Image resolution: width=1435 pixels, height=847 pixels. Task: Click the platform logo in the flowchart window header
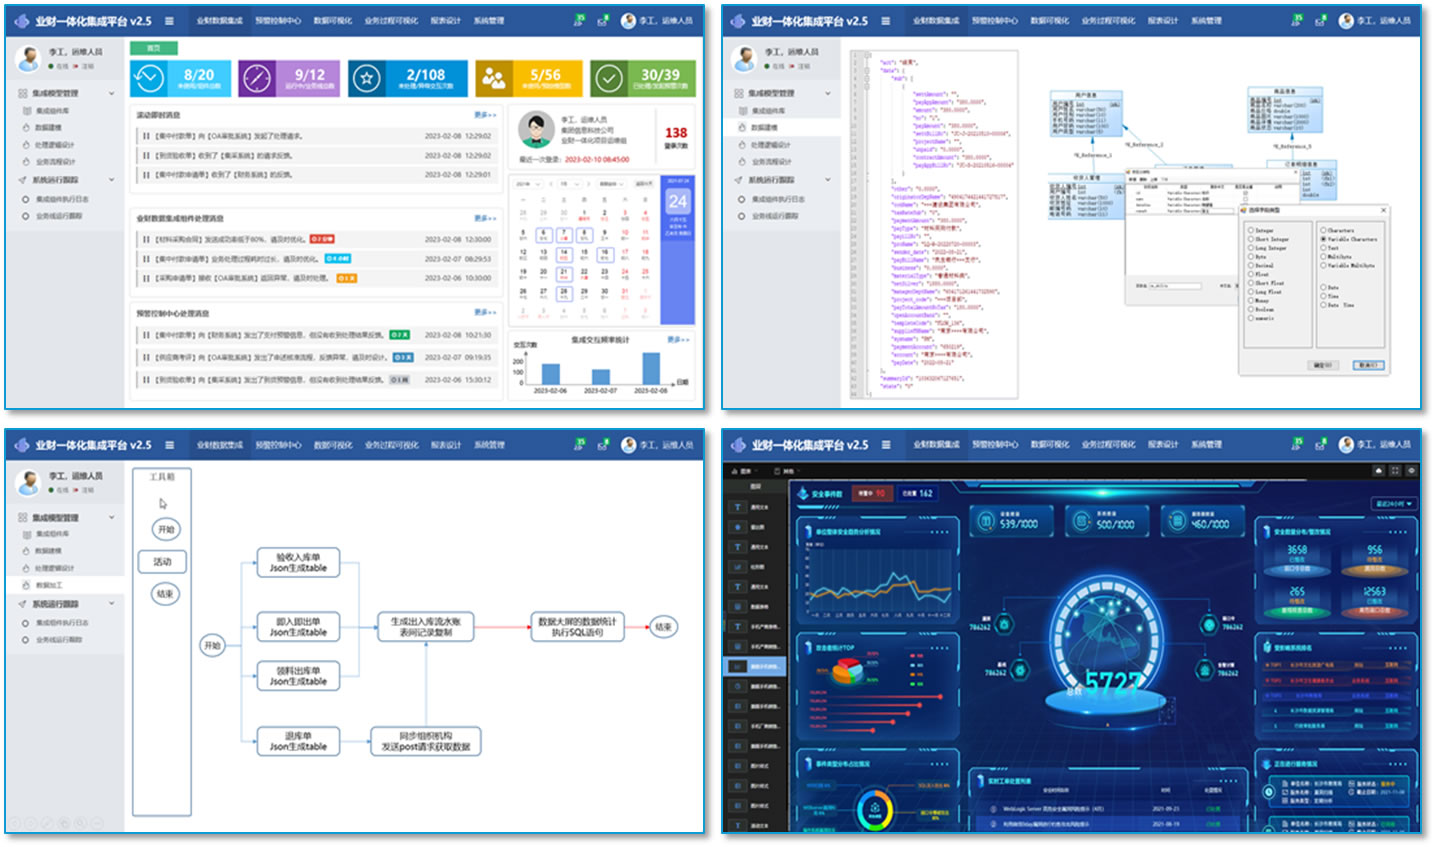point(22,445)
